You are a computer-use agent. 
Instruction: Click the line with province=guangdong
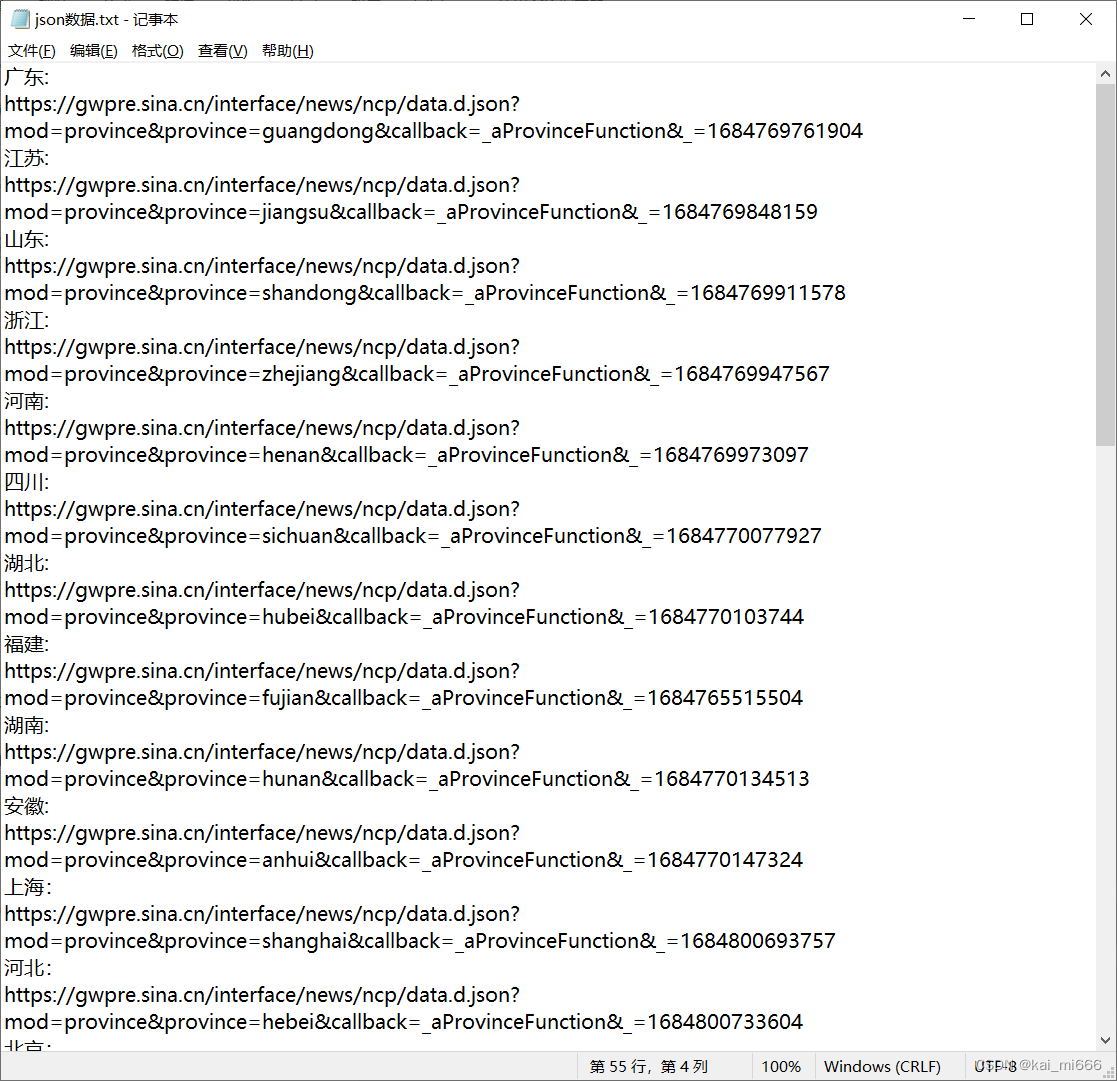coord(433,131)
